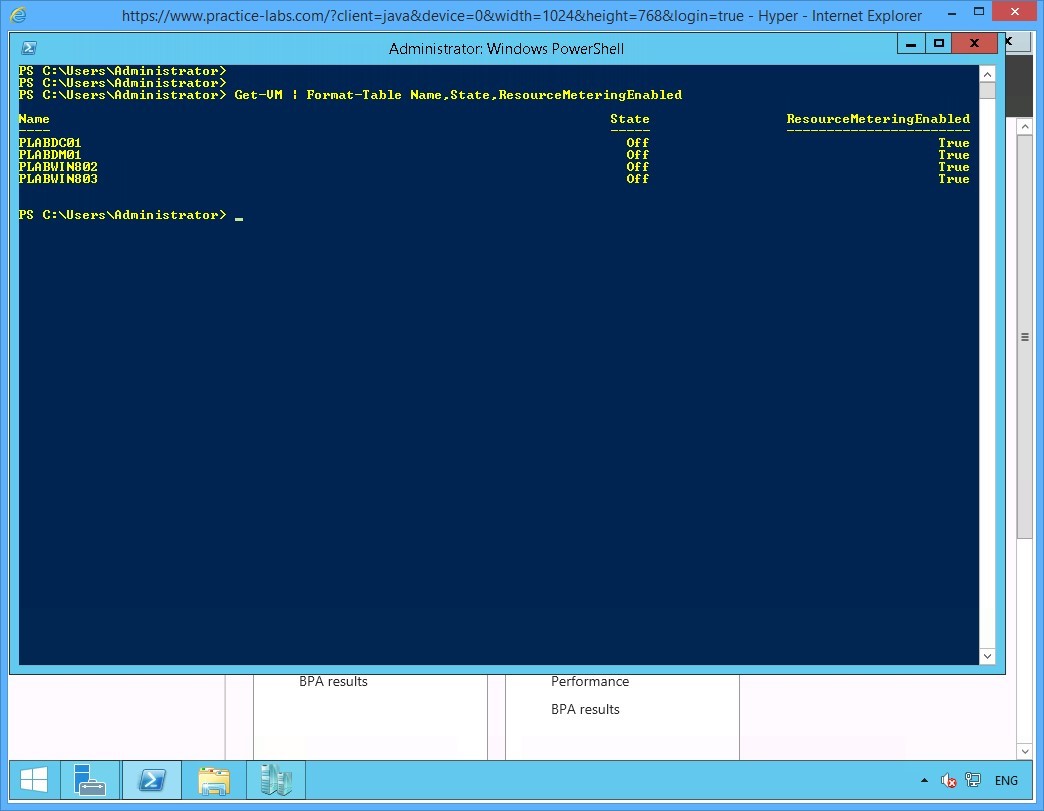The width and height of the screenshot is (1044, 811).
Task: Unmute the speaker icon in the system tray
Action: [x=948, y=780]
